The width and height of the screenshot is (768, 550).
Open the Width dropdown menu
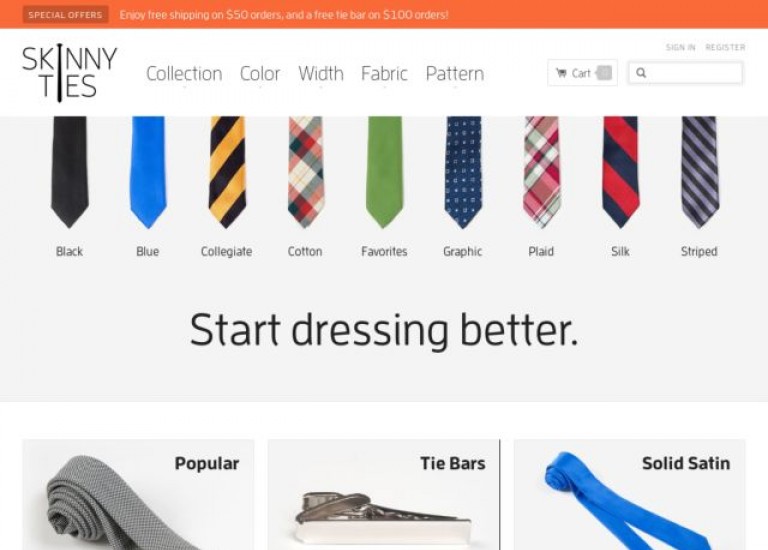321,74
